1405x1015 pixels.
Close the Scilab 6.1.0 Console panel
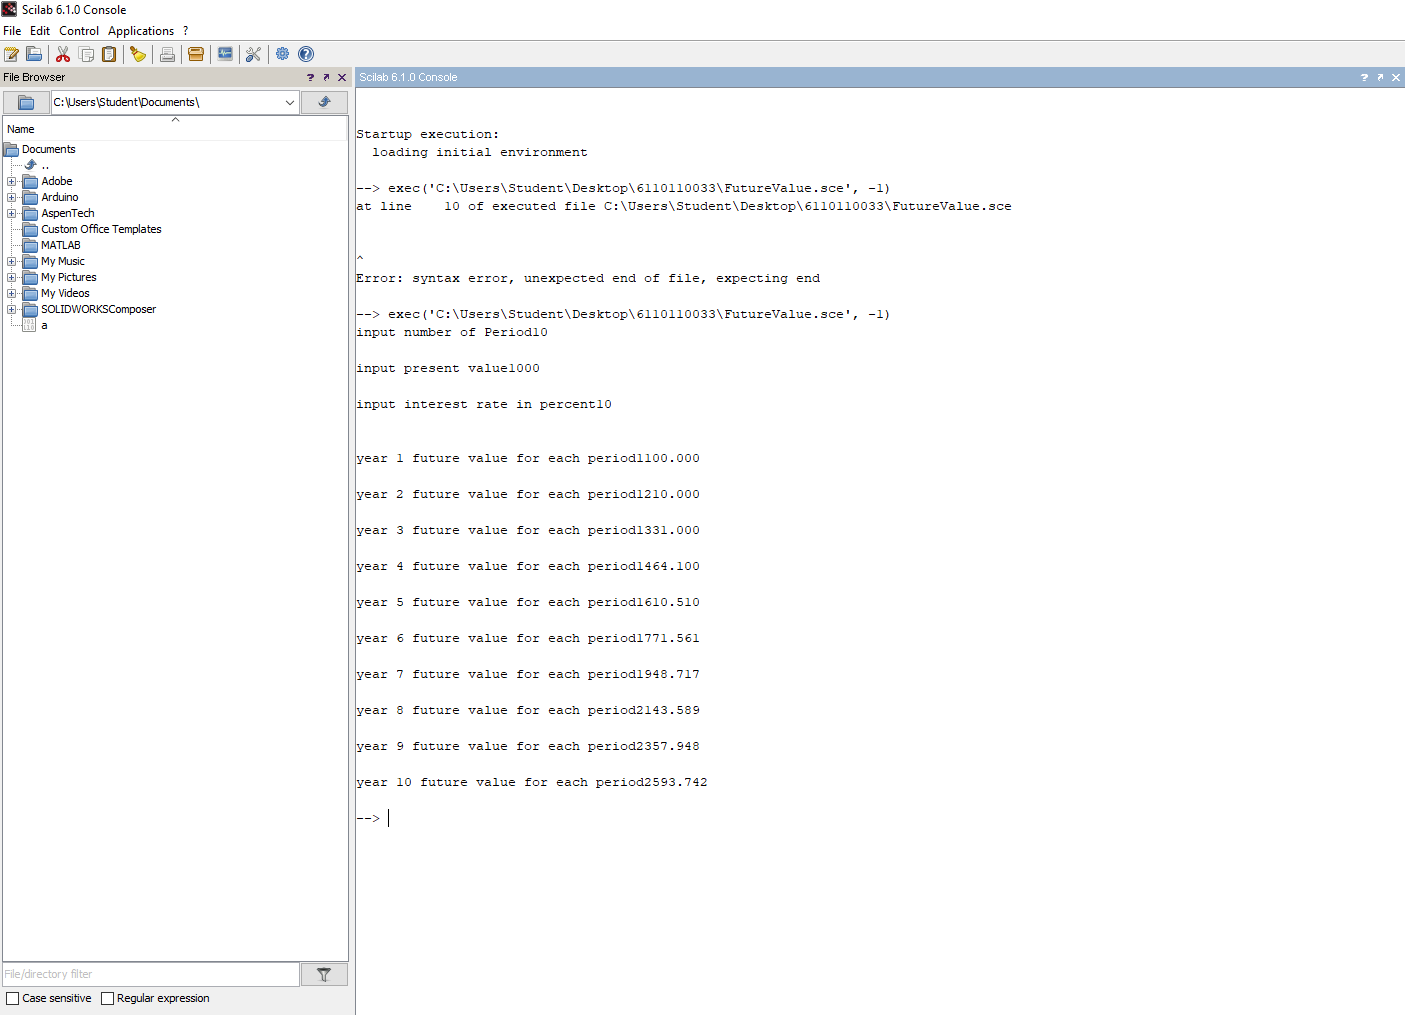coord(1396,77)
